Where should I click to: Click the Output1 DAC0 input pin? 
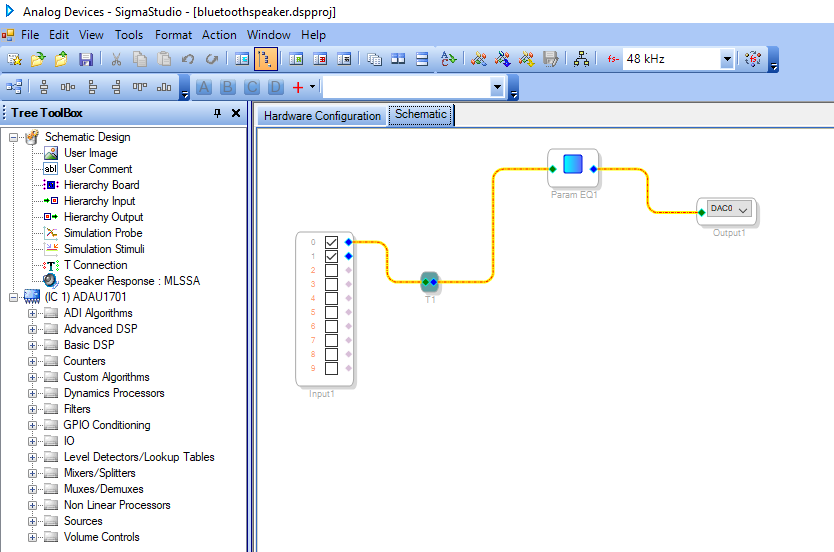[x=702, y=212]
